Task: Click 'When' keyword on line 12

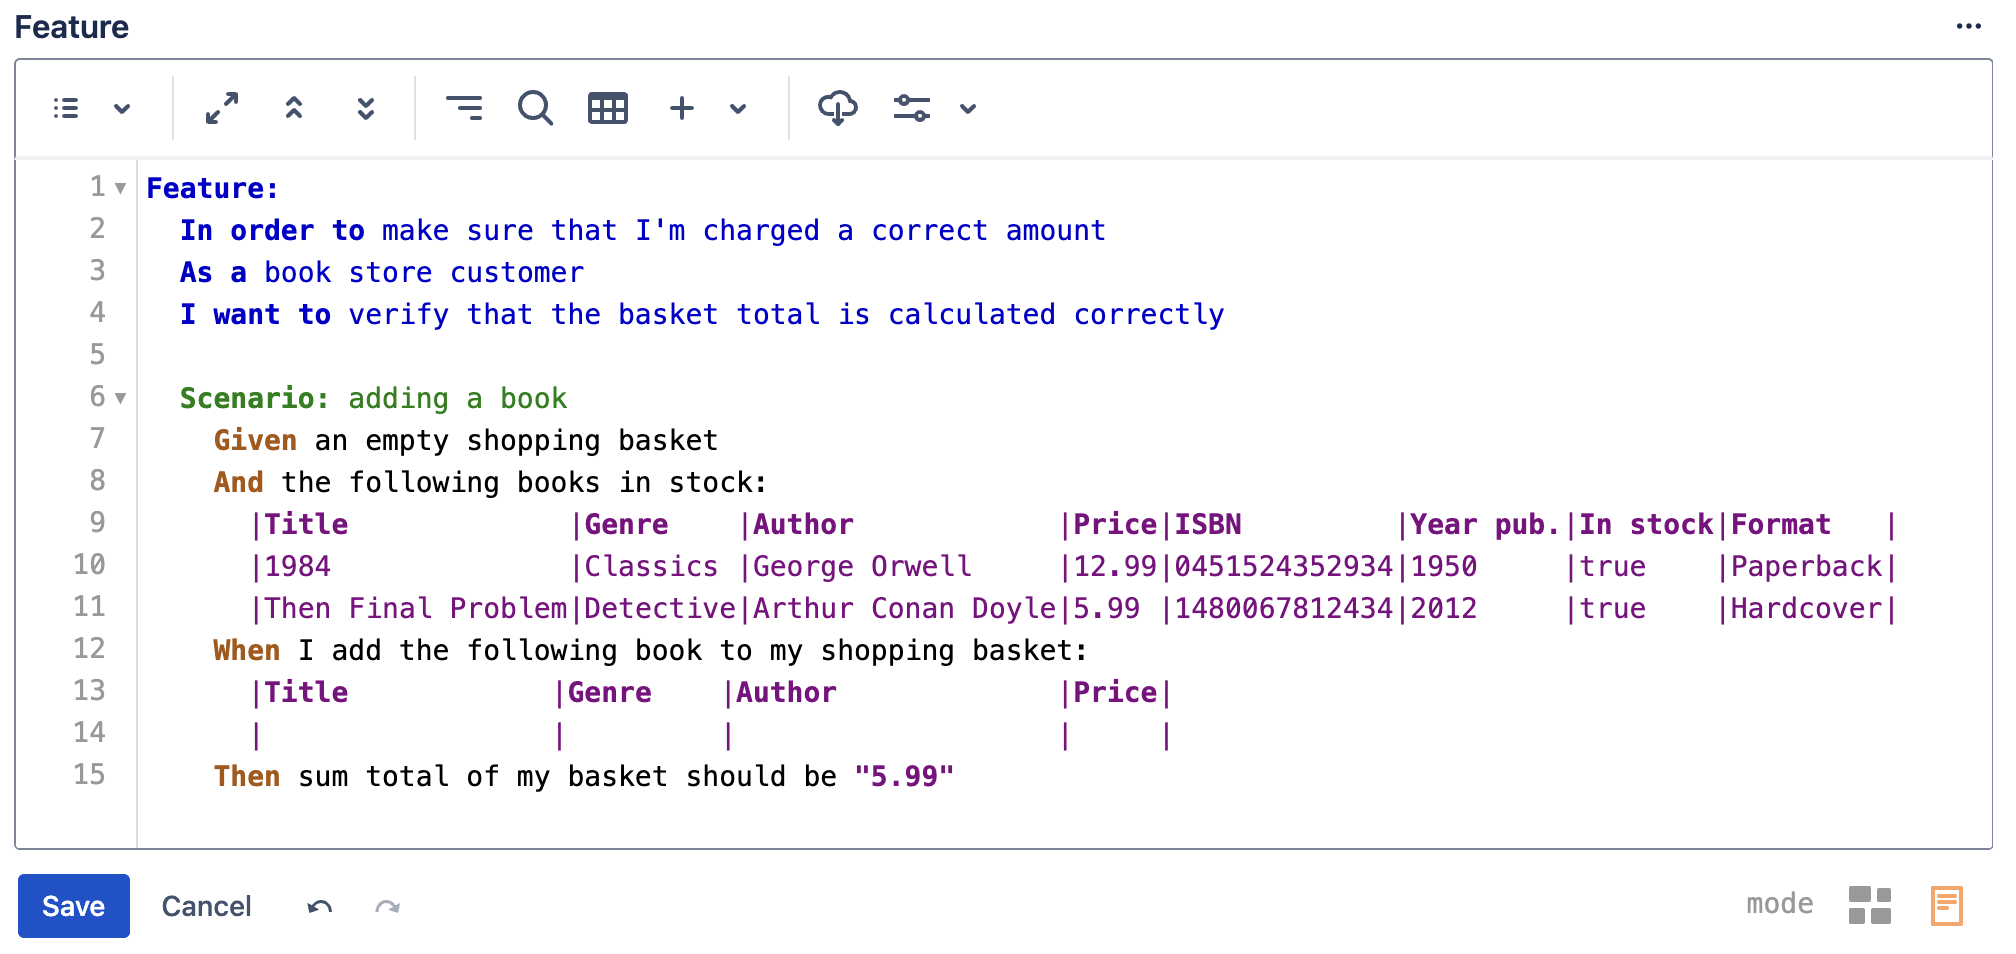Action: pyautogui.click(x=247, y=650)
